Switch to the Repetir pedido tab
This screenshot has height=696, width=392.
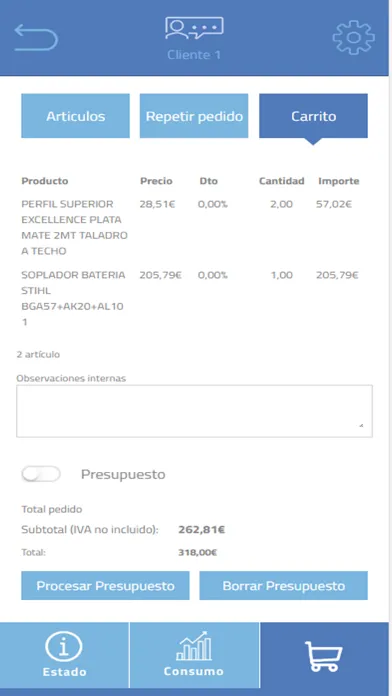point(194,116)
